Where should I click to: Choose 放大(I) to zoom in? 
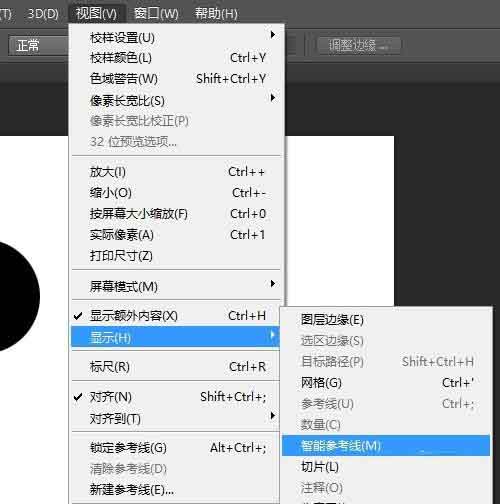[x=176, y=172]
